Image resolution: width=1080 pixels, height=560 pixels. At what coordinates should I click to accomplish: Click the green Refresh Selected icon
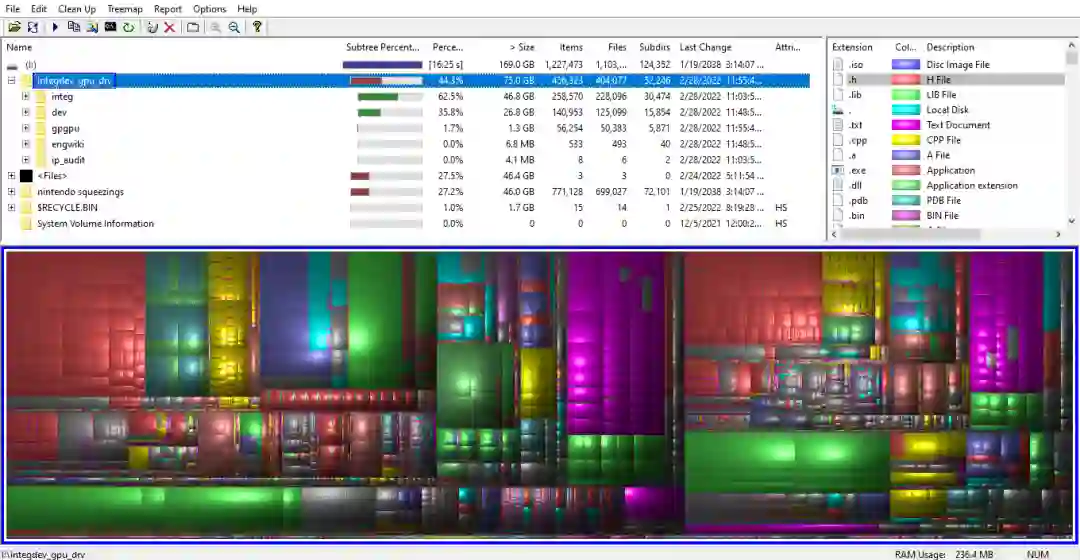[129, 28]
